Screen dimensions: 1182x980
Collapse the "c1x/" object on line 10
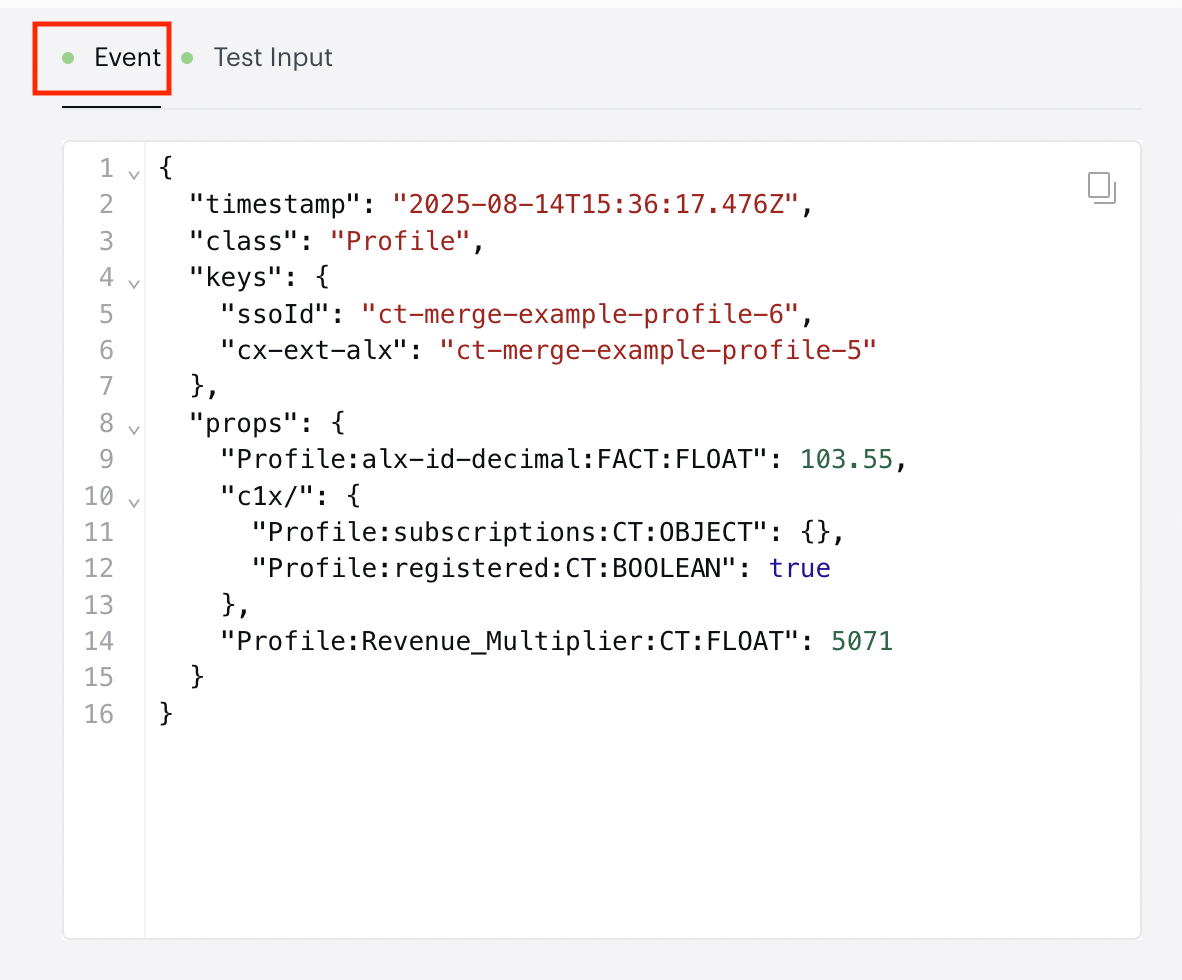pyautogui.click(x=134, y=502)
